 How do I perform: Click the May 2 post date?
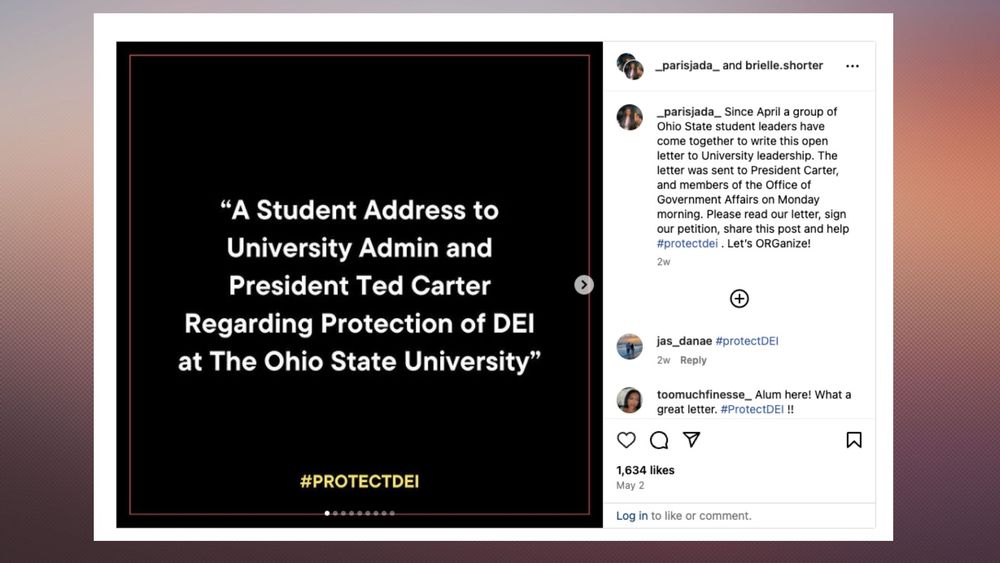pos(630,485)
